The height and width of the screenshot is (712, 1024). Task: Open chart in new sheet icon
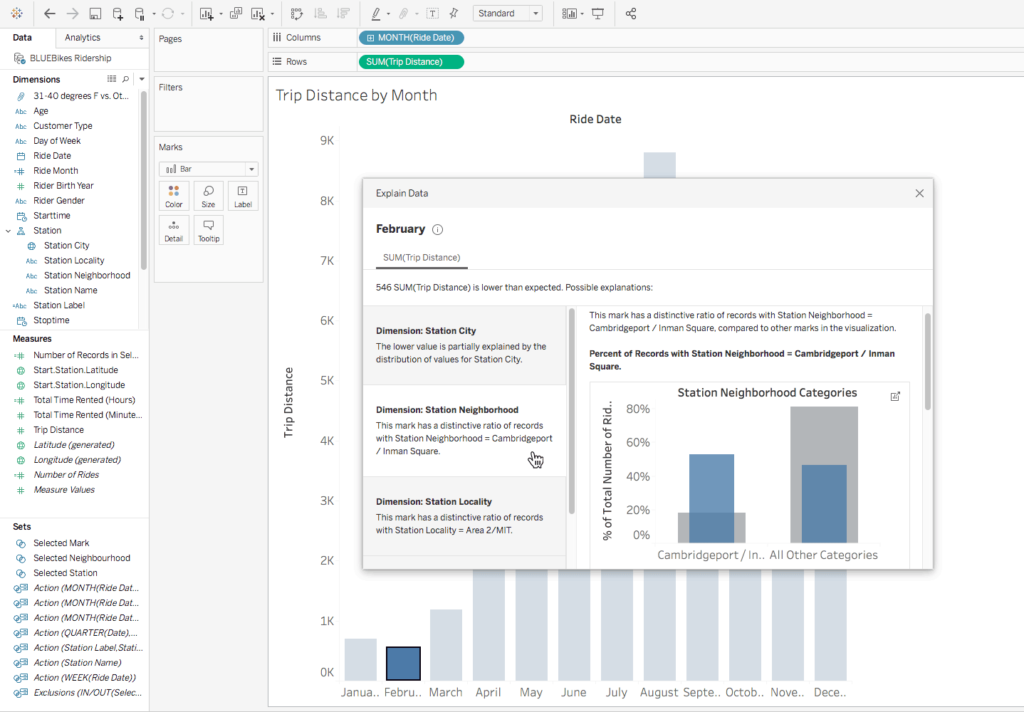(x=895, y=396)
